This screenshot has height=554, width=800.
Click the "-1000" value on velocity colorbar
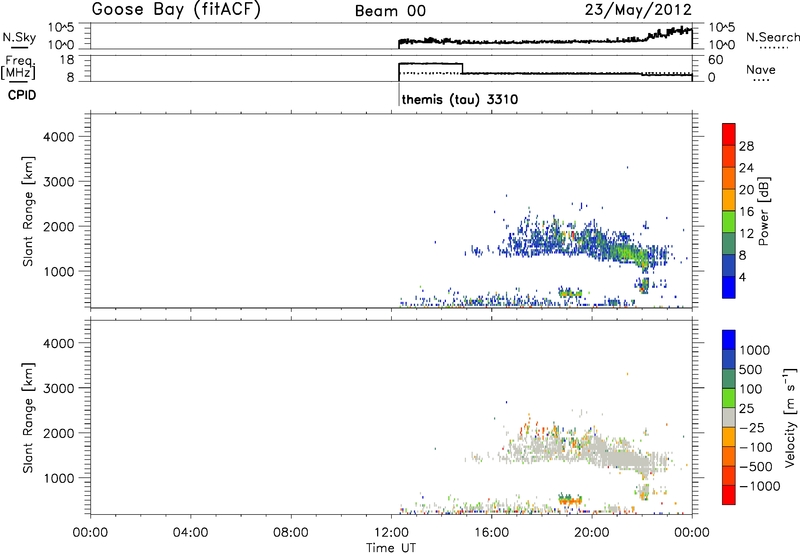click(x=759, y=486)
